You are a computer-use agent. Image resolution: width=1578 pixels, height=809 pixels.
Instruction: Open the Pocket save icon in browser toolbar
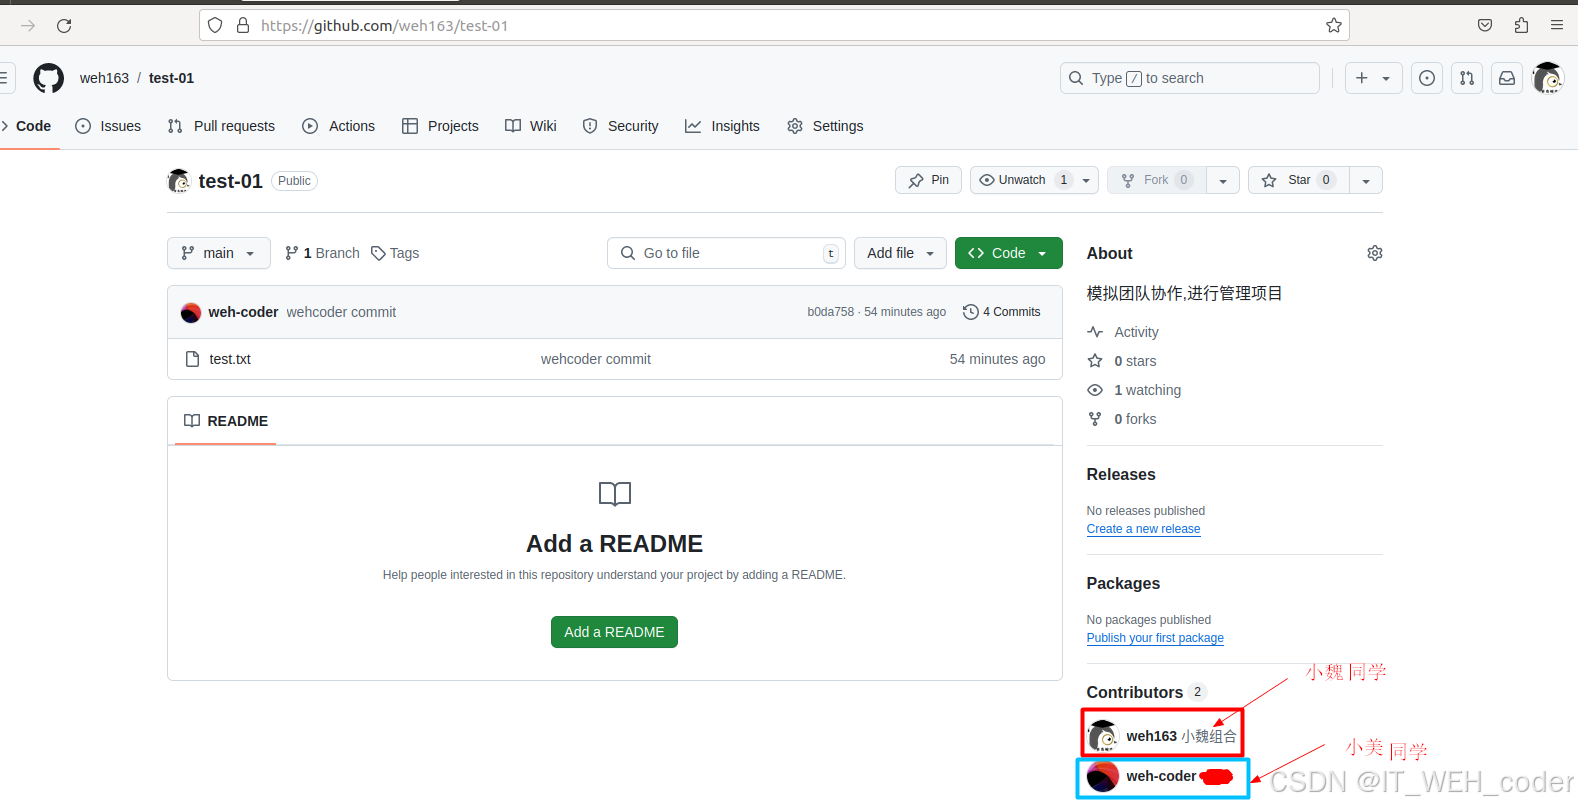pyautogui.click(x=1485, y=26)
